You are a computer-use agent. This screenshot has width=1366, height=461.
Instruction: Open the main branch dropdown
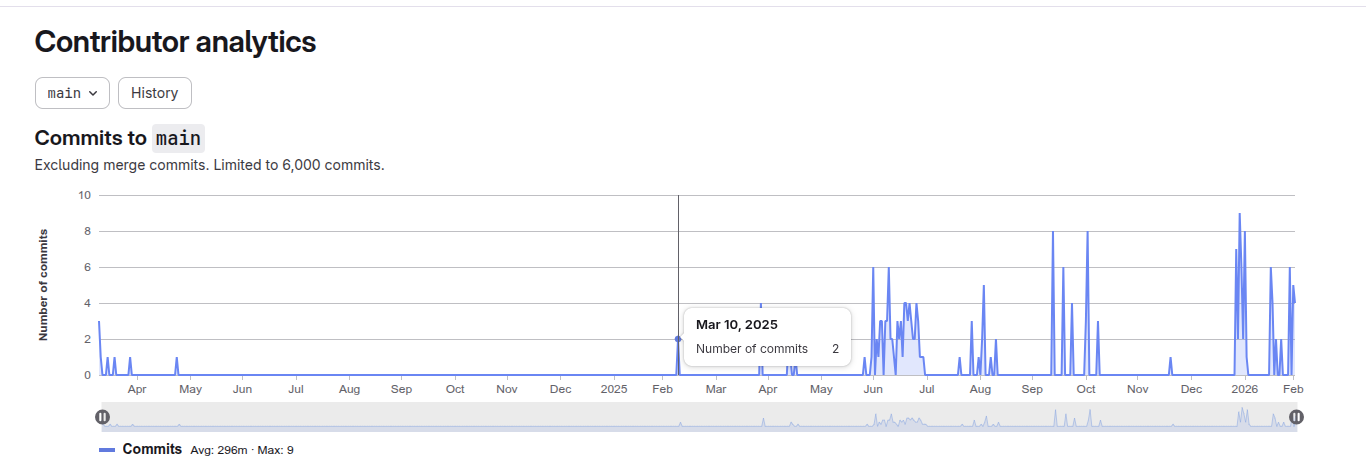coord(72,93)
